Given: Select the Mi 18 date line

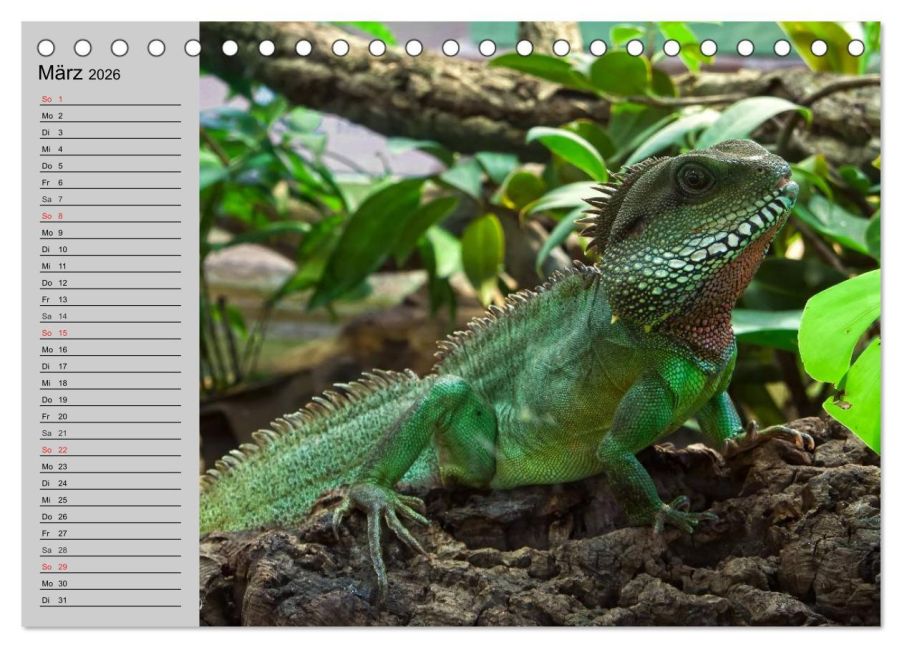Looking at the screenshot, I should coord(110,383).
